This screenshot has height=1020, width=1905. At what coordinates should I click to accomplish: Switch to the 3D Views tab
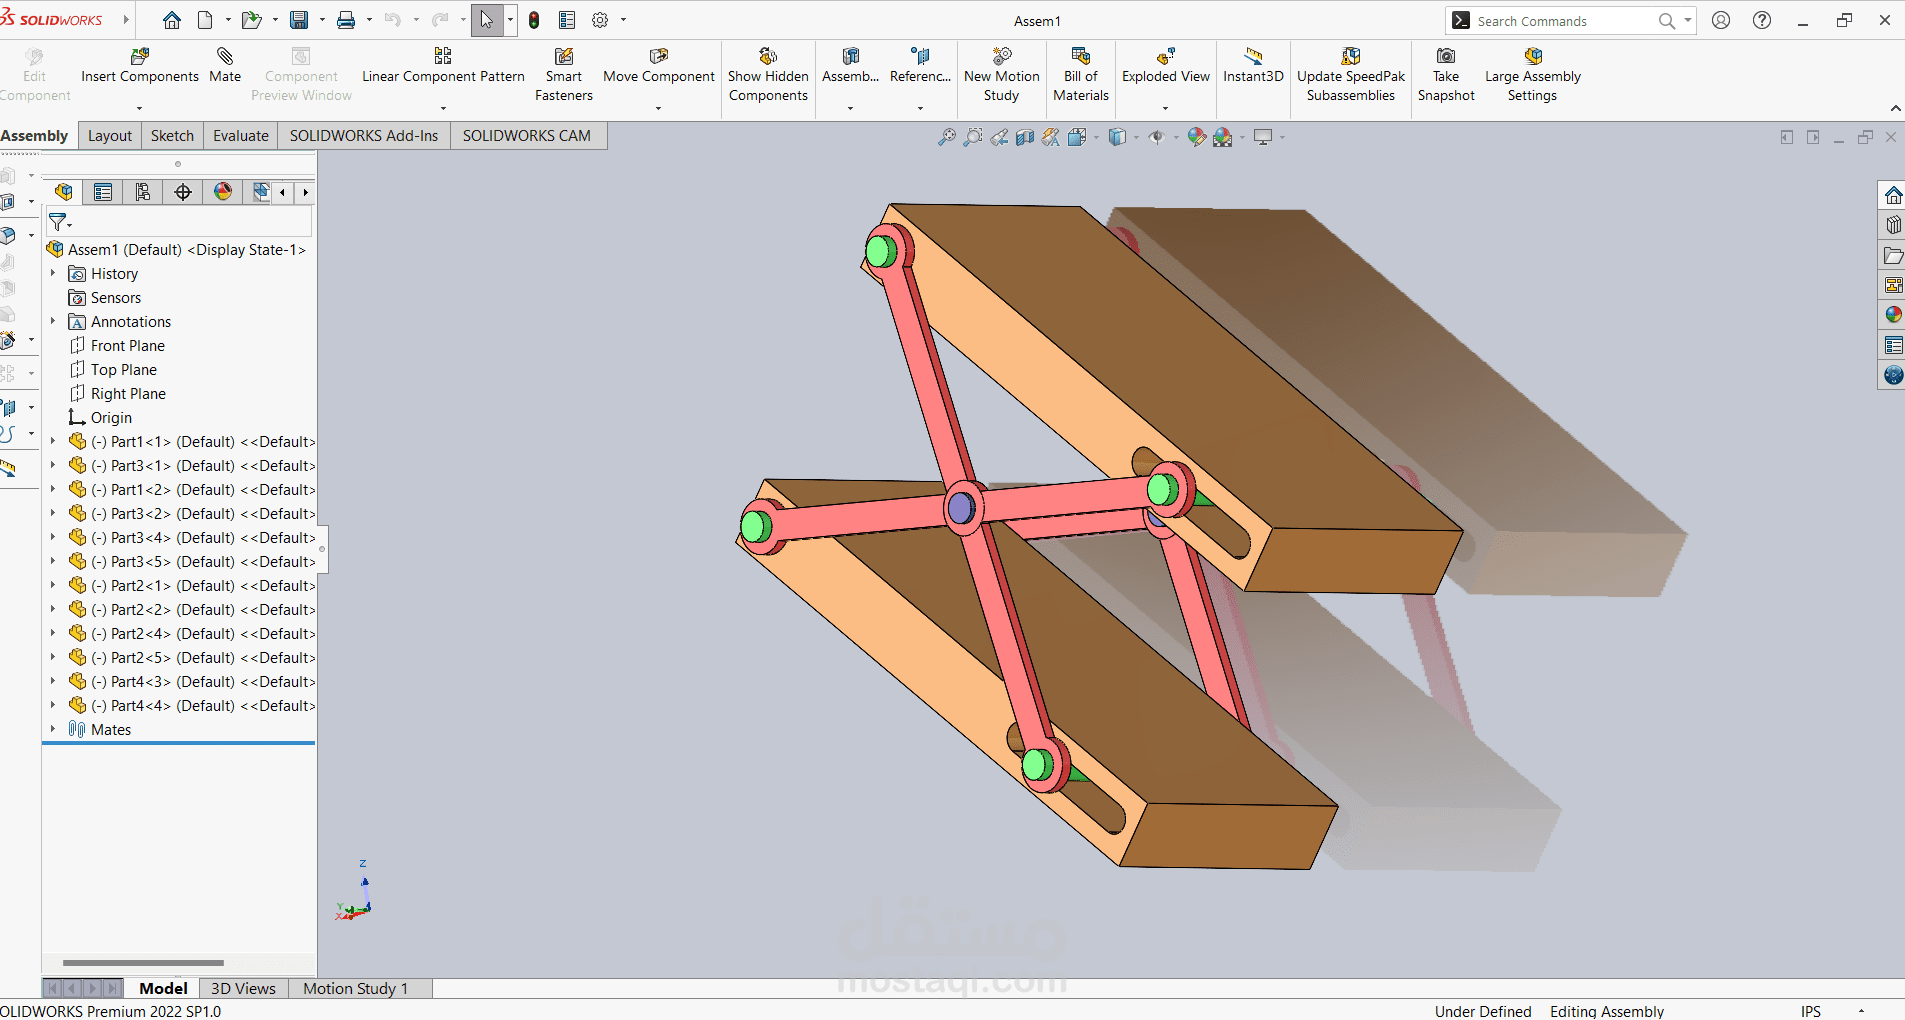click(243, 988)
